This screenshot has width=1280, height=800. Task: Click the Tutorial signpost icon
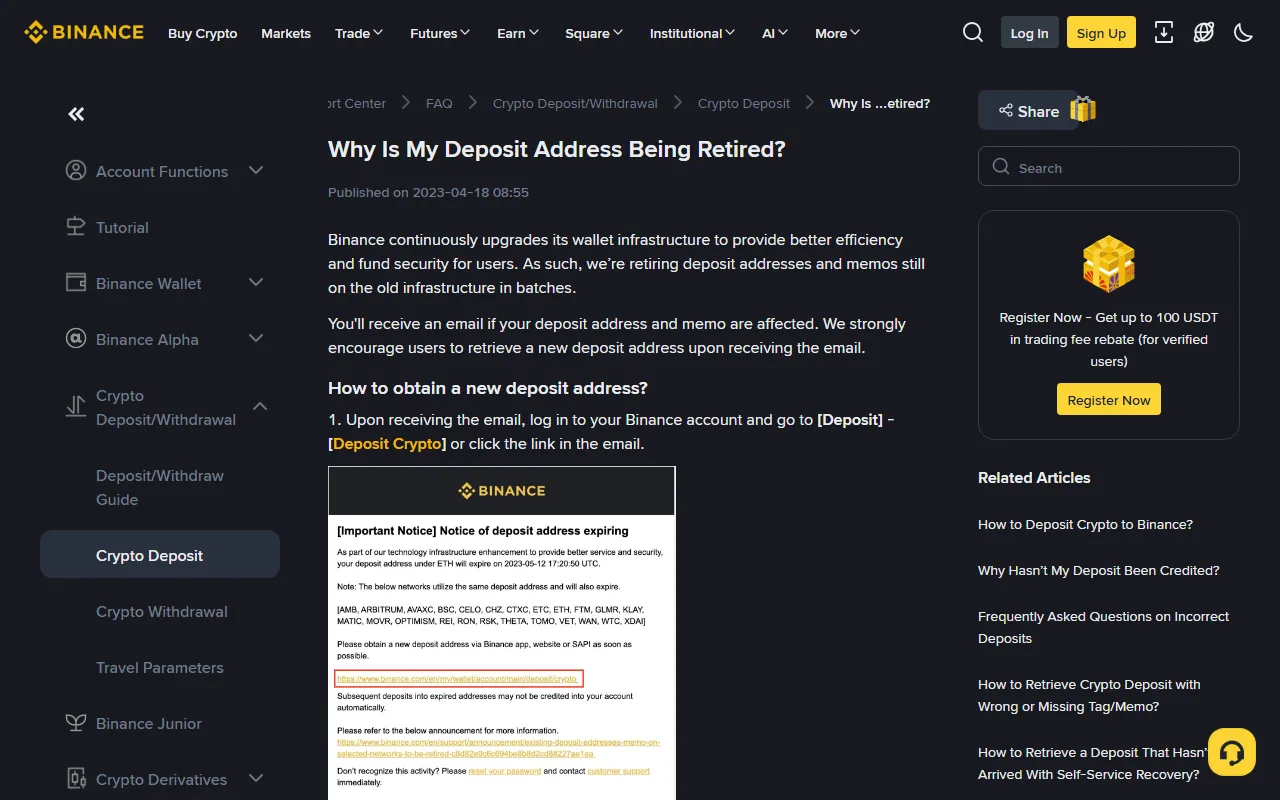tap(76, 227)
